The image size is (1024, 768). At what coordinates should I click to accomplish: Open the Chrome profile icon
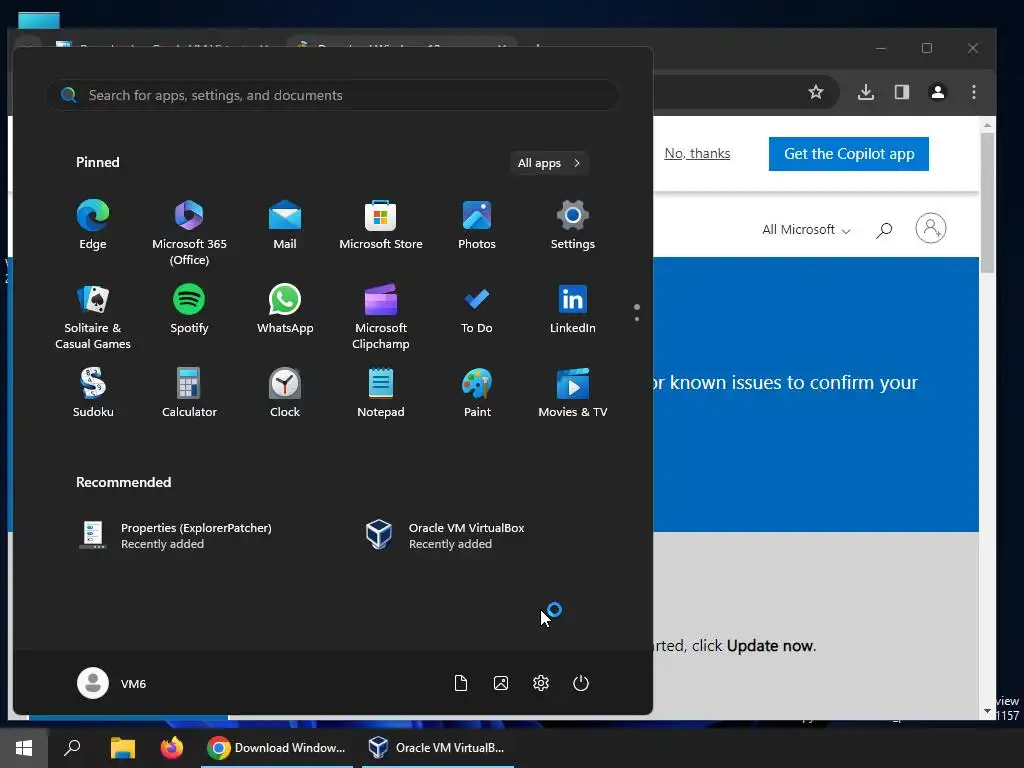938,92
